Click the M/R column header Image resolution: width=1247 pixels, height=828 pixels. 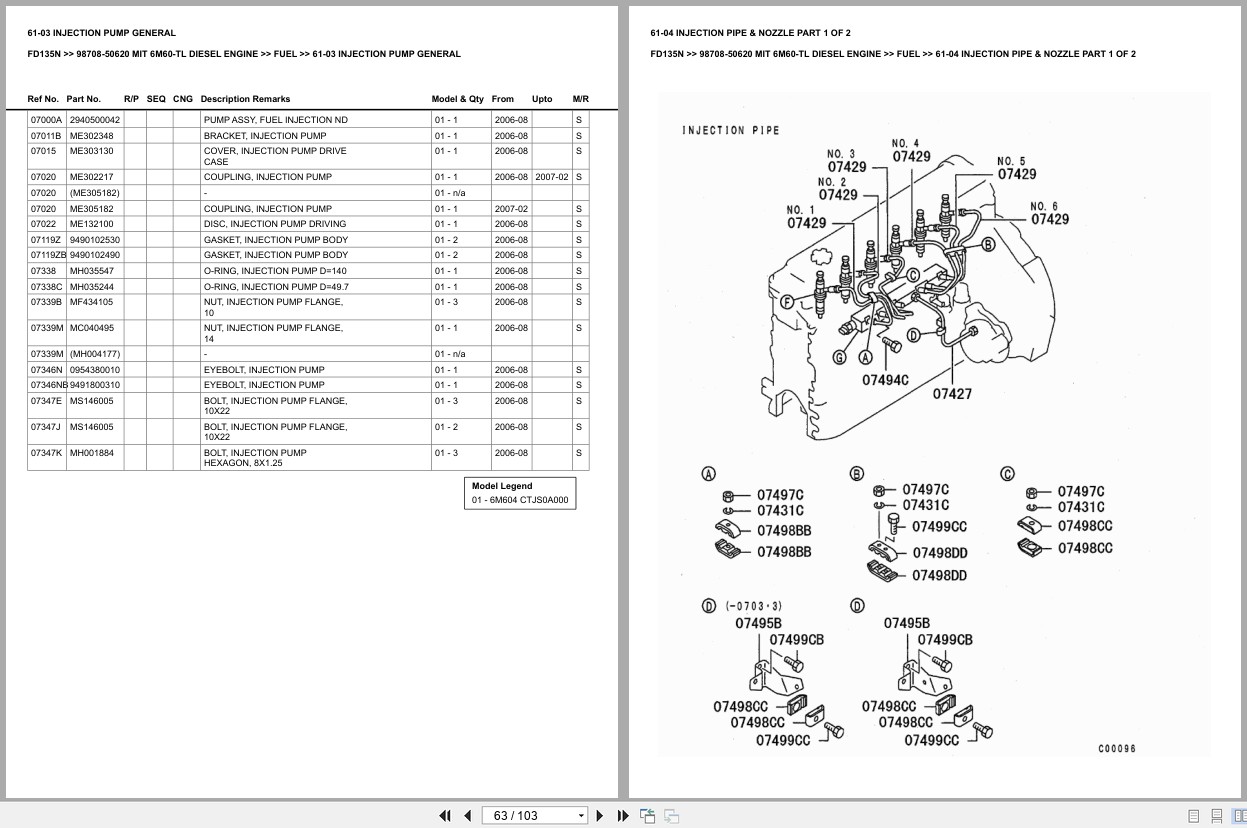click(x=580, y=99)
